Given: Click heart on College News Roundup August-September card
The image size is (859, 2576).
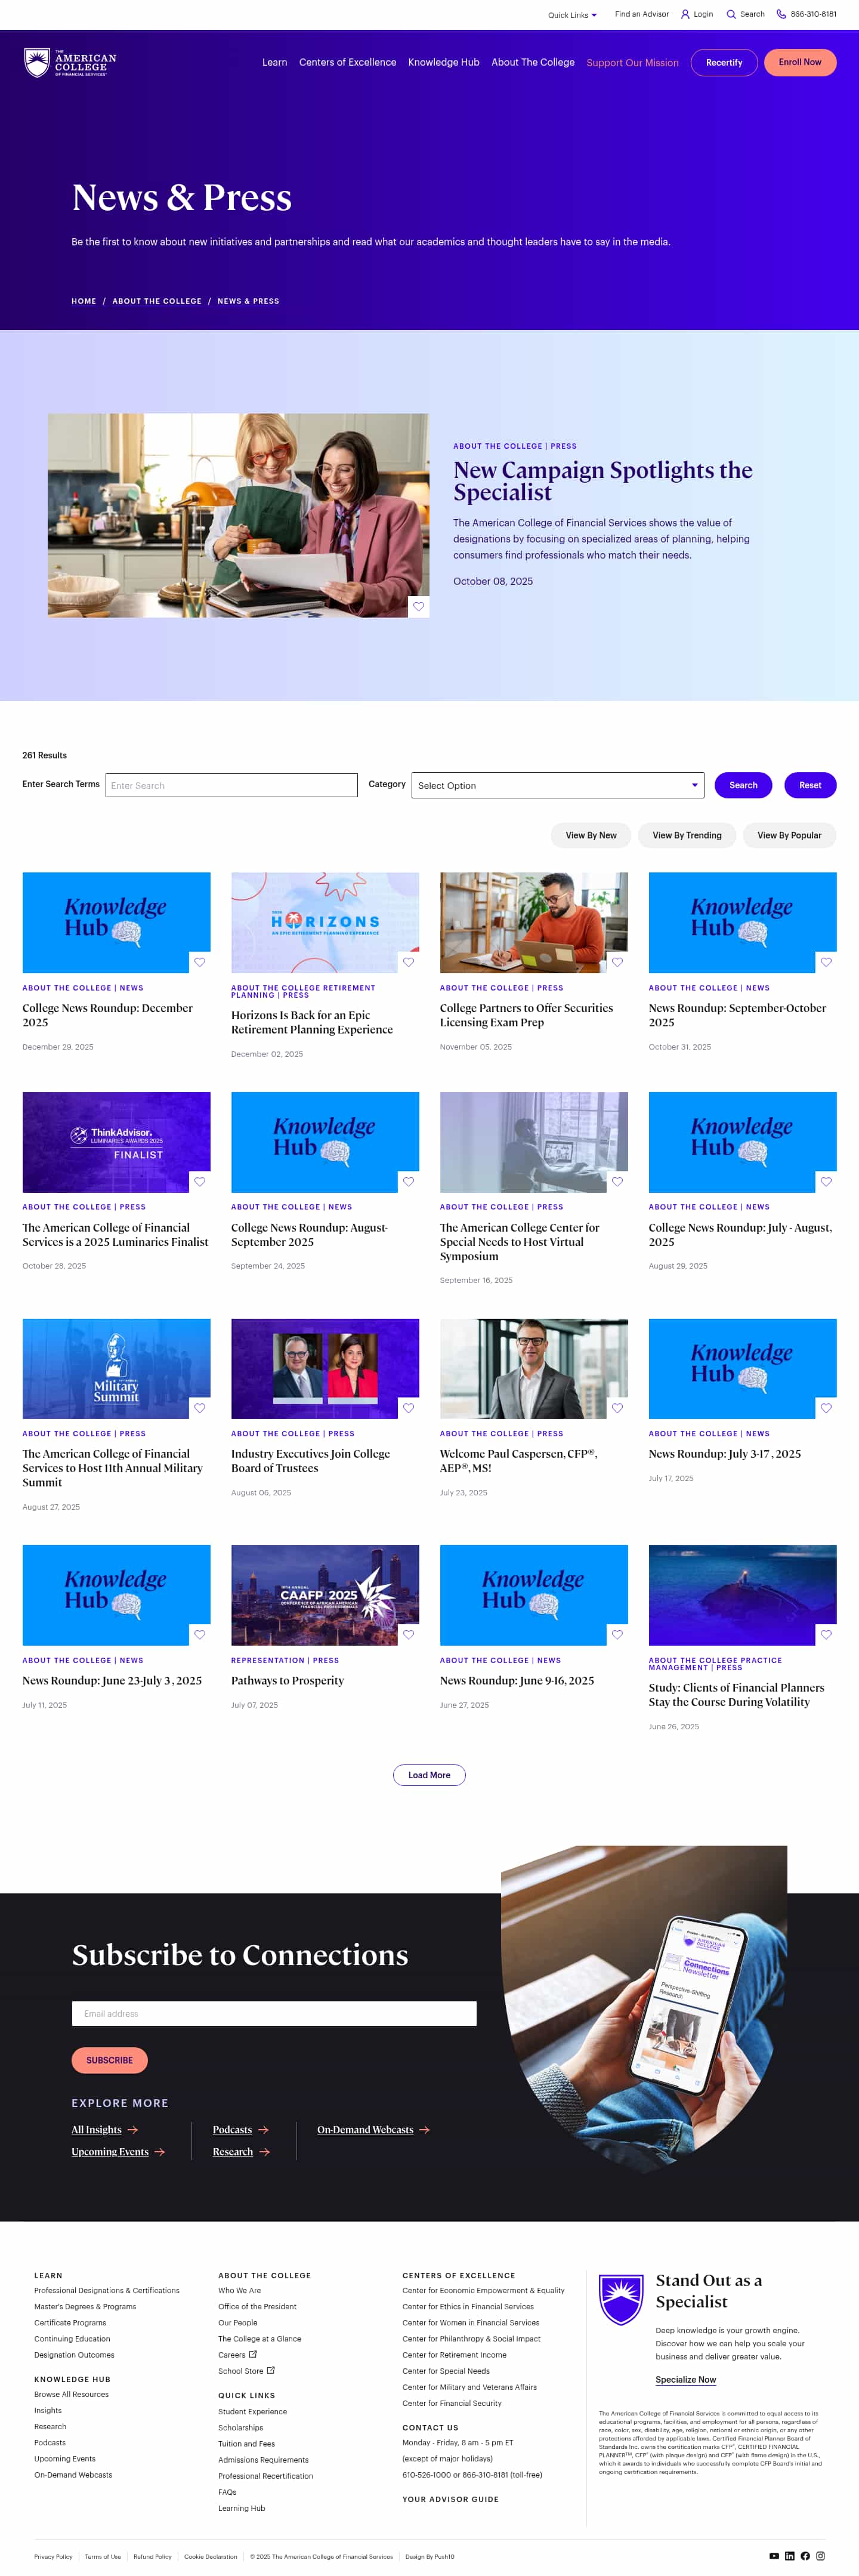Looking at the screenshot, I should coord(408,1181).
